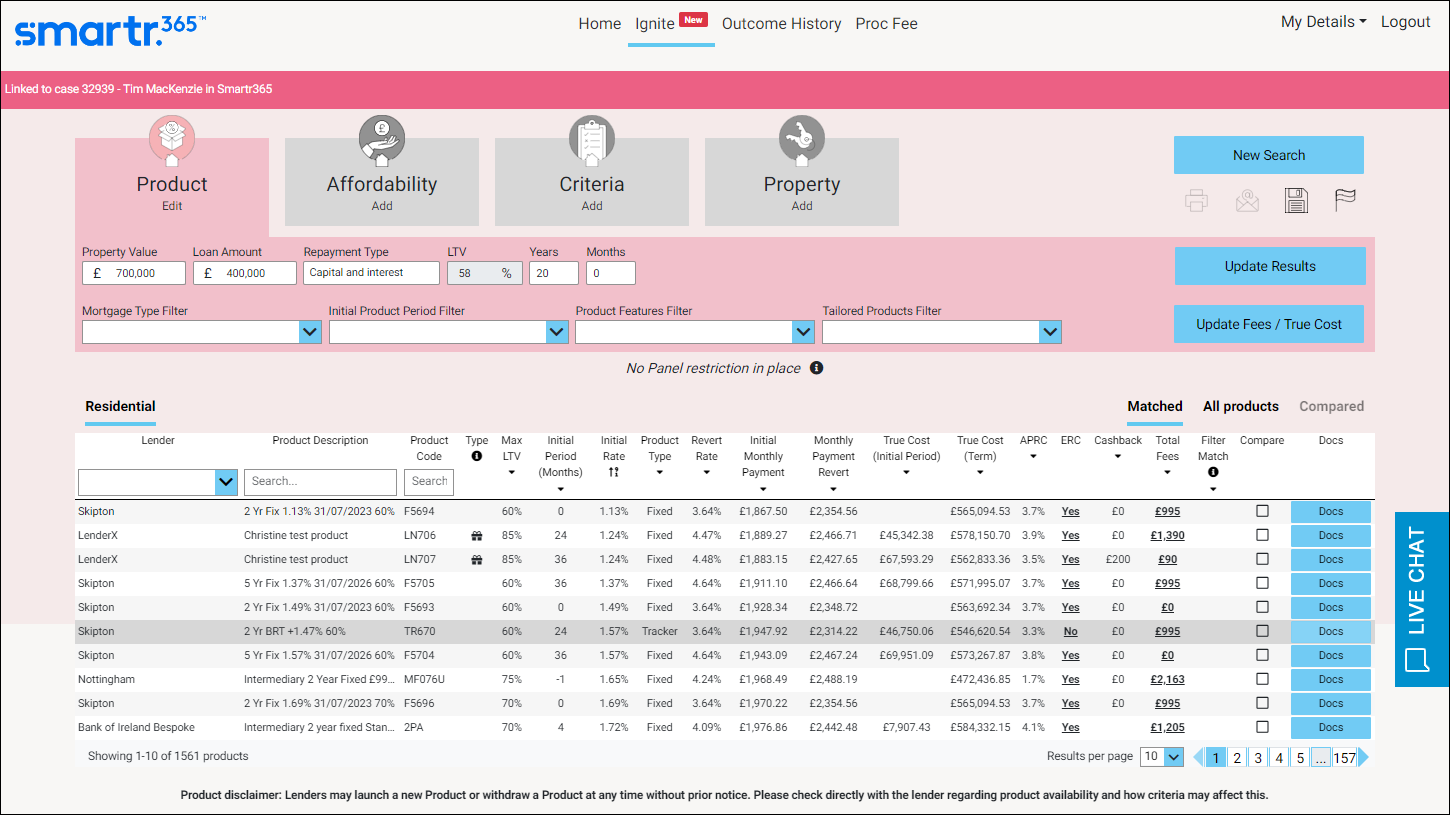The image size is (1450, 815).
Task: Tick Compare checkbox for Skipton TR670
Action: pyautogui.click(x=1262, y=631)
